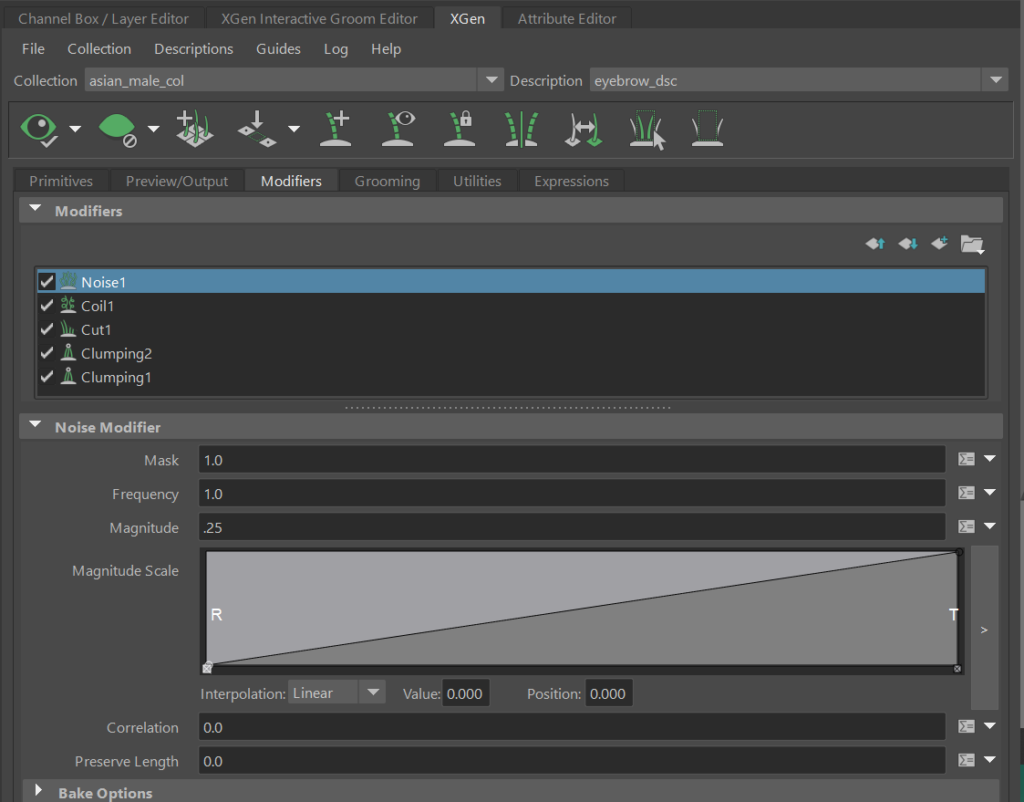The image size is (1024, 802).
Task: Click the mirror guides icon
Action: [520, 130]
